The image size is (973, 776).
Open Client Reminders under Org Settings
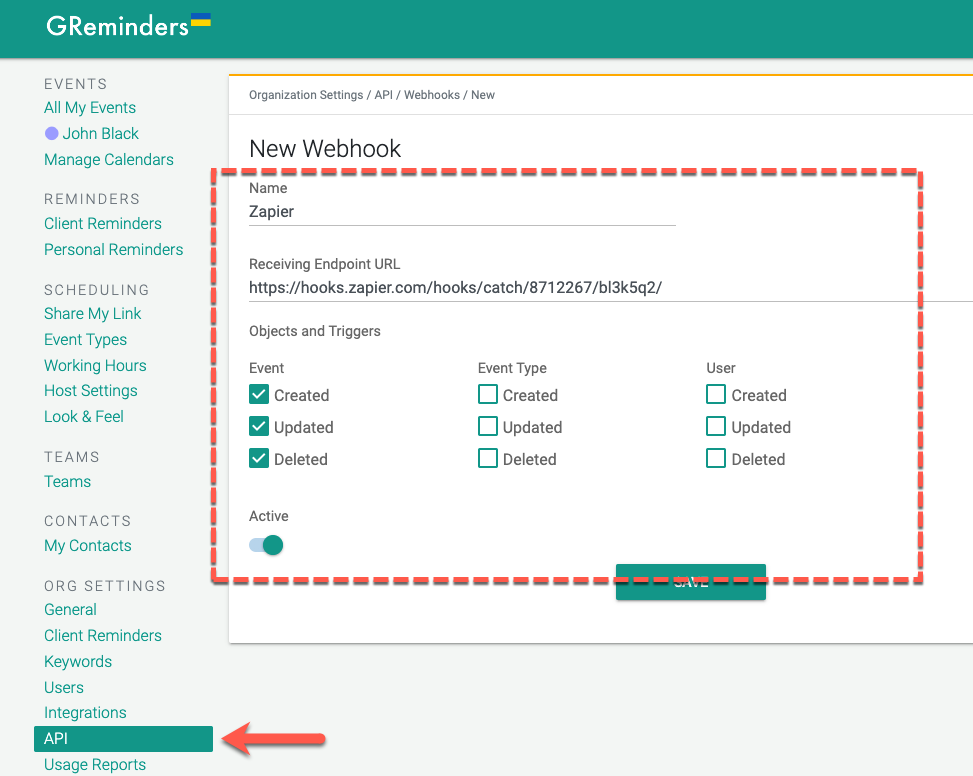pos(103,635)
